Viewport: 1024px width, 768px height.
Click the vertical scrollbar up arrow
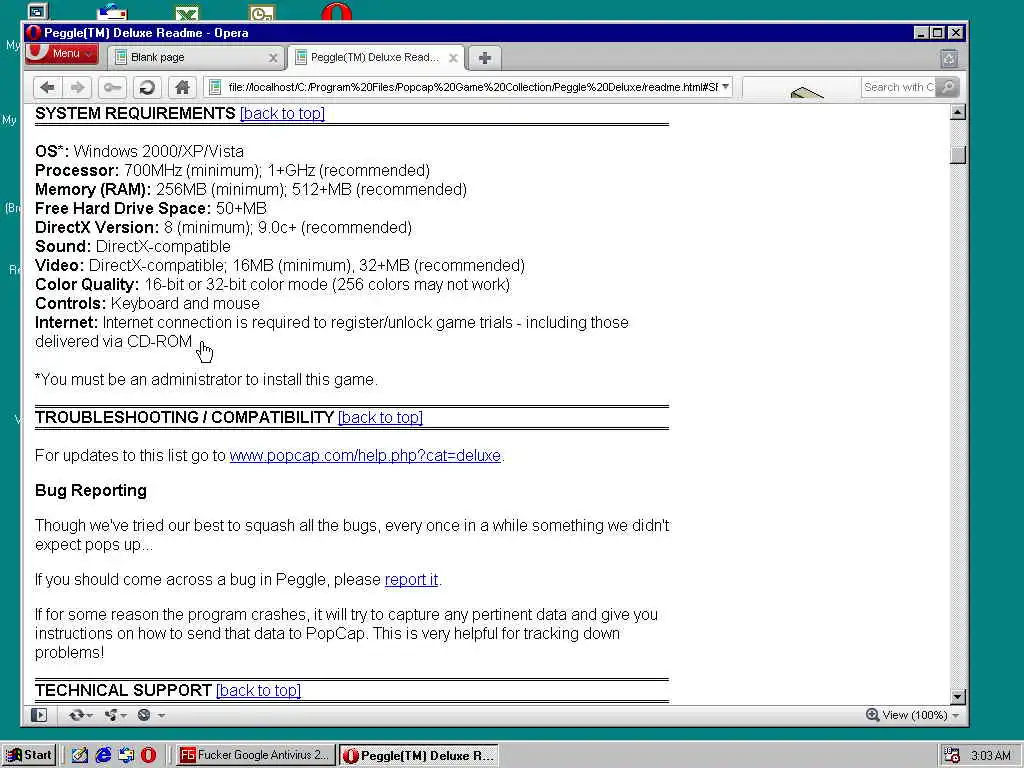click(957, 112)
